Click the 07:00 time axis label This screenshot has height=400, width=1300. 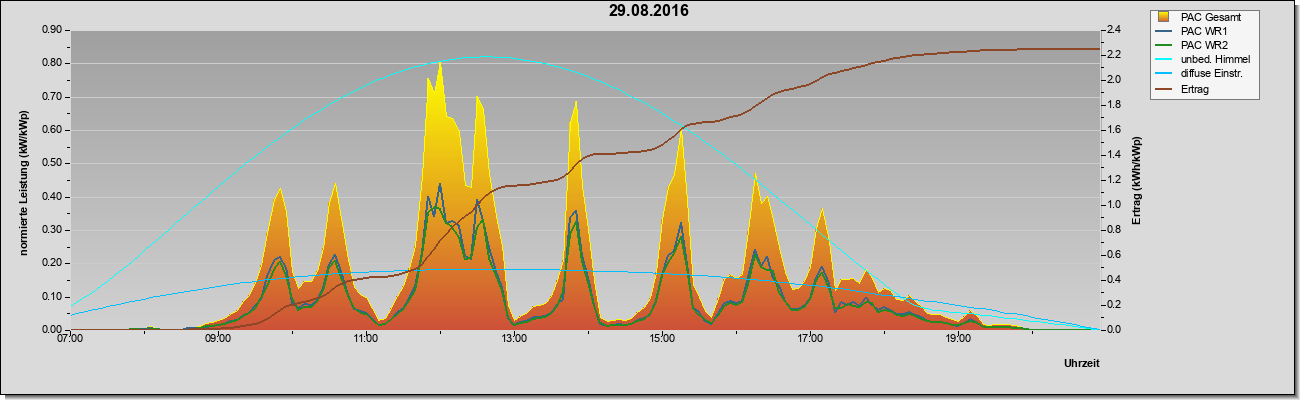(x=70, y=339)
